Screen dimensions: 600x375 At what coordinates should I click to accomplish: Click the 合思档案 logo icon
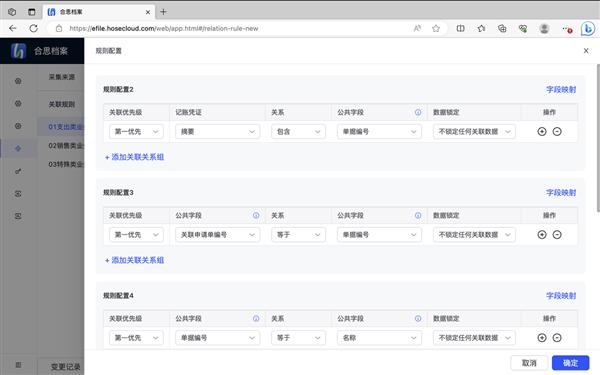18,51
